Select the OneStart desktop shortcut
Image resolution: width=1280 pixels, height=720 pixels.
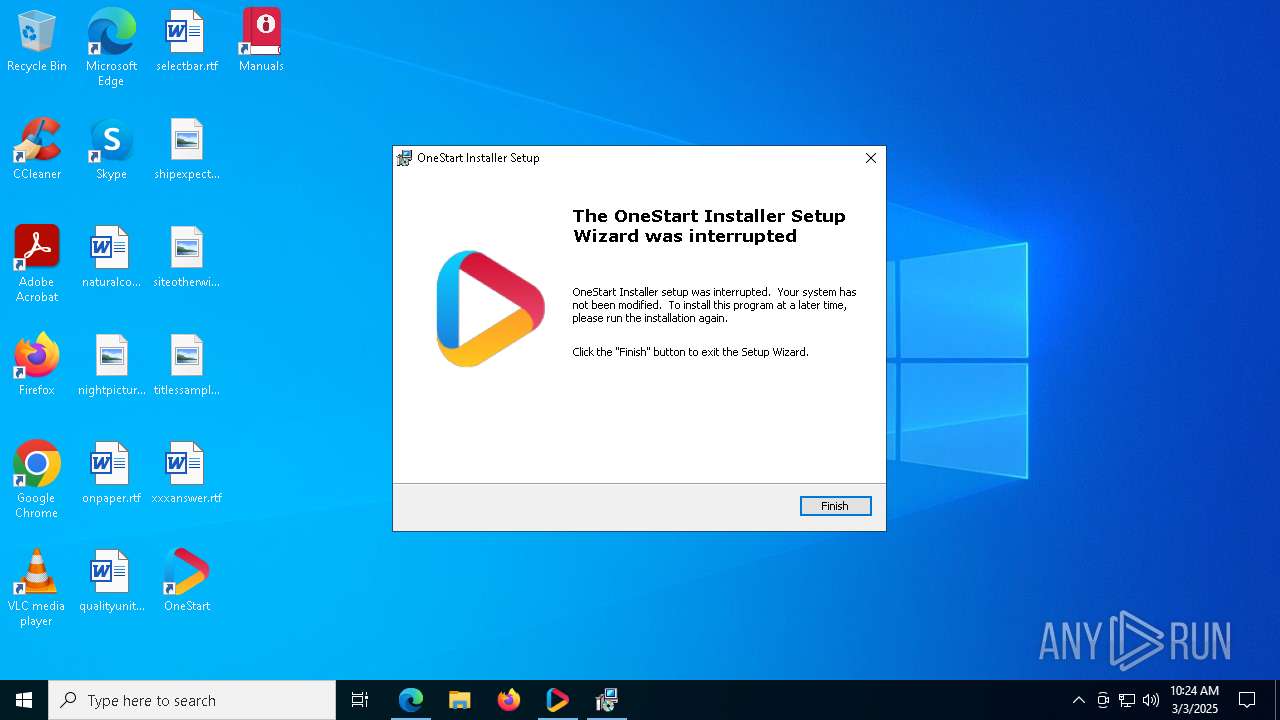(x=186, y=581)
